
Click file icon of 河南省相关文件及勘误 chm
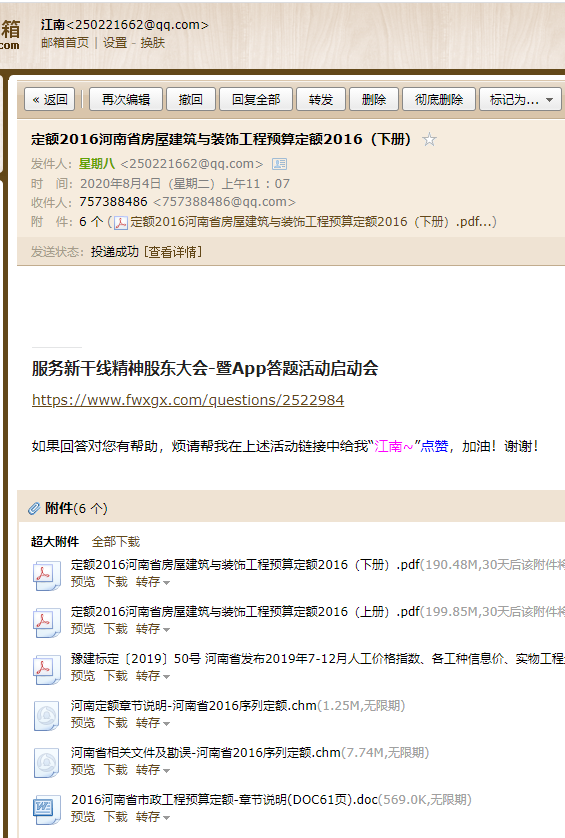pos(47,763)
